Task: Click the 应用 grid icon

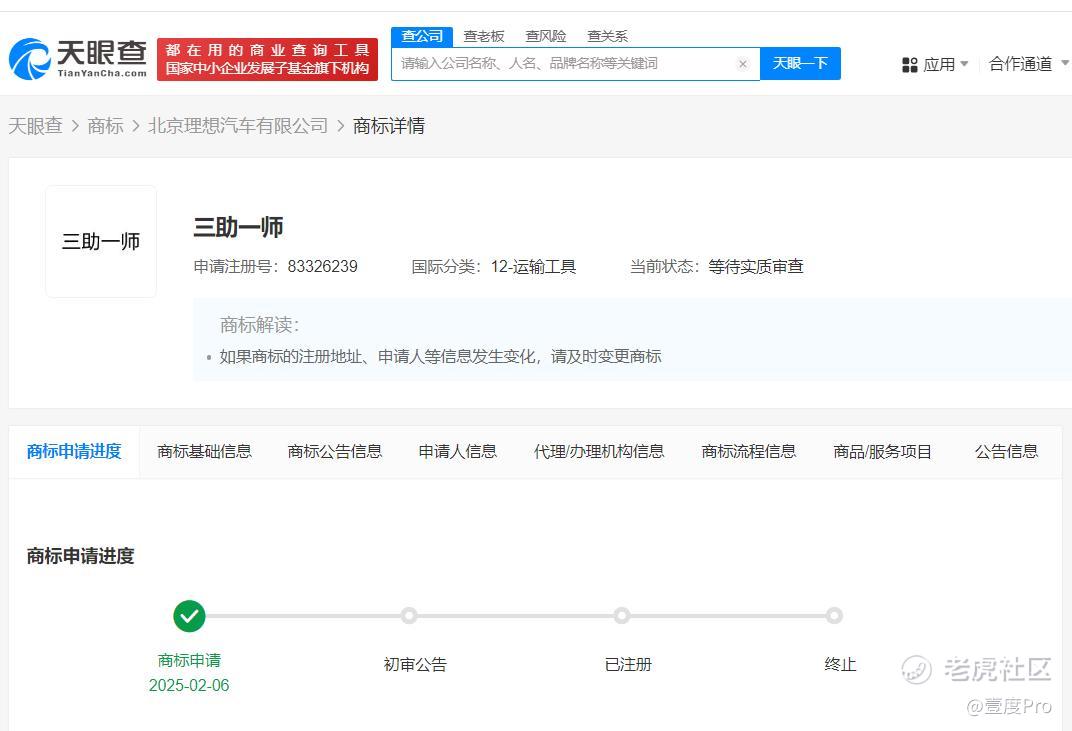Action: [x=909, y=65]
